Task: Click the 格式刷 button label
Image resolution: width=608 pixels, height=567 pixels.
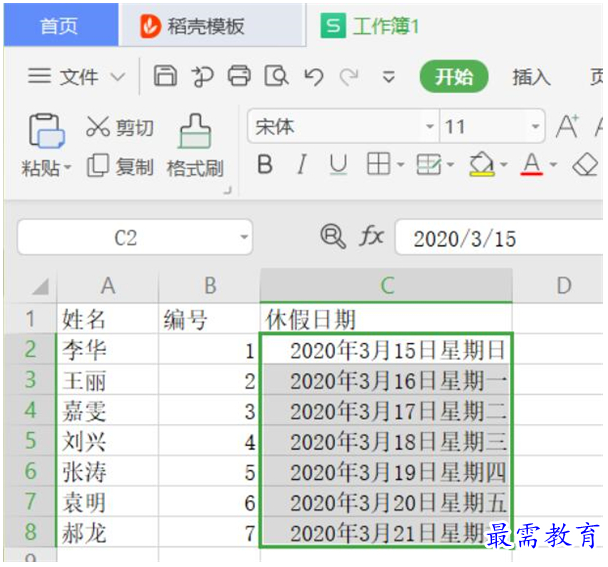Action: pyautogui.click(x=195, y=168)
